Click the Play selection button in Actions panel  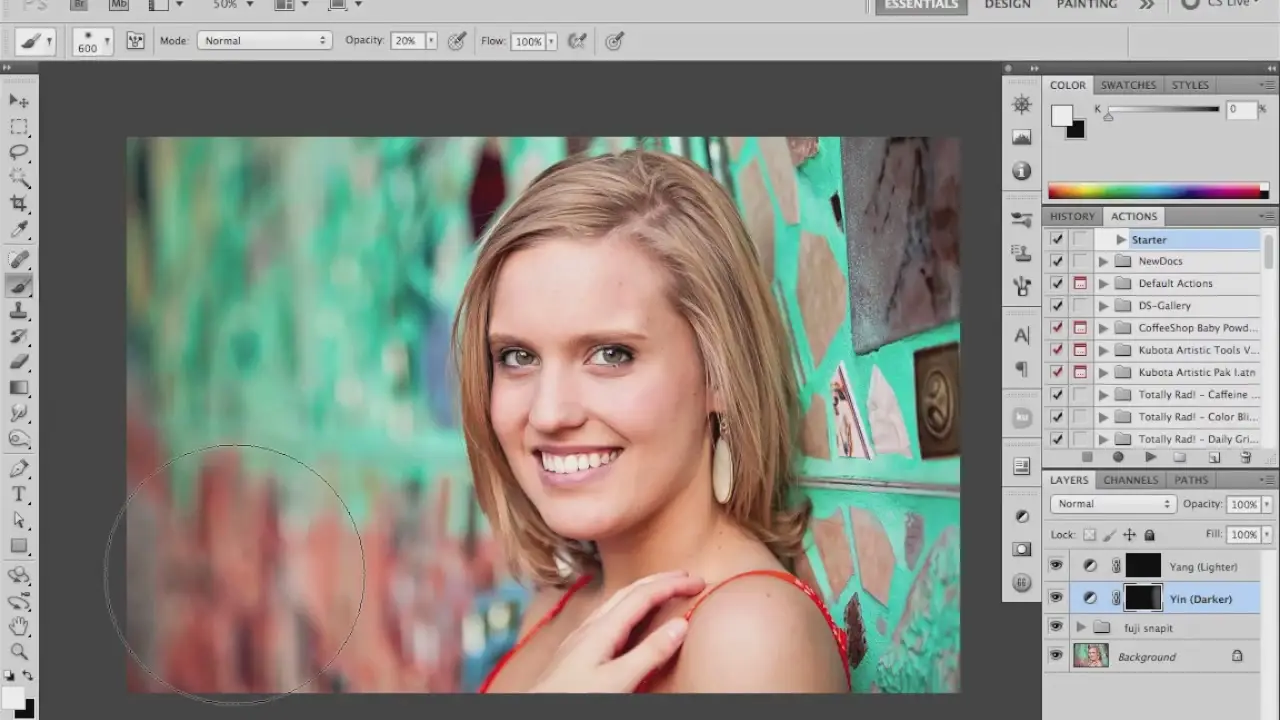(x=1150, y=457)
